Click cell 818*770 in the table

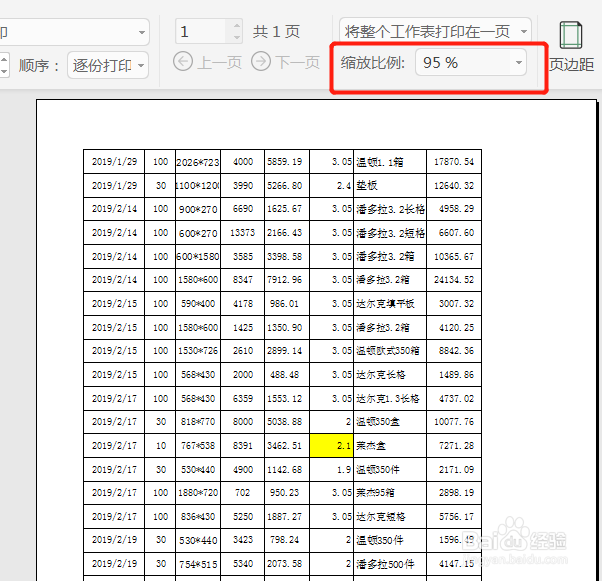pos(198,422)
